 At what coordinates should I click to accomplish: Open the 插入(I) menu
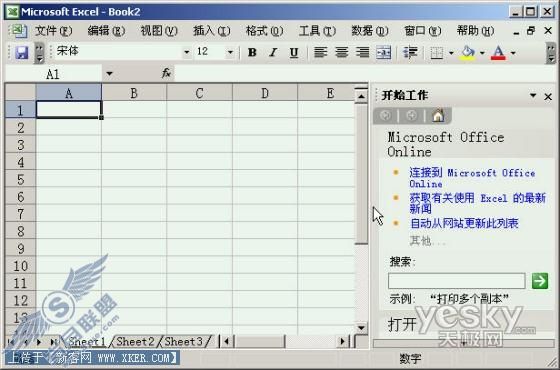[x=212, y=31]
